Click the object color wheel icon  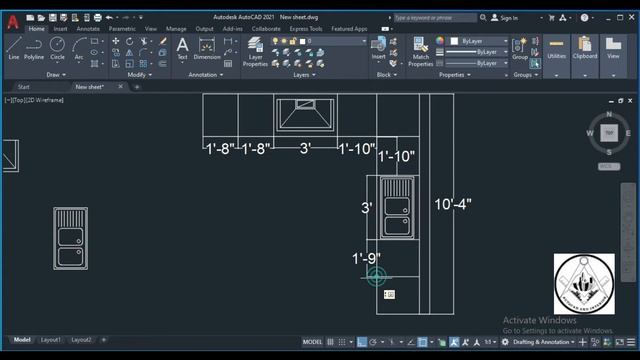440,41
